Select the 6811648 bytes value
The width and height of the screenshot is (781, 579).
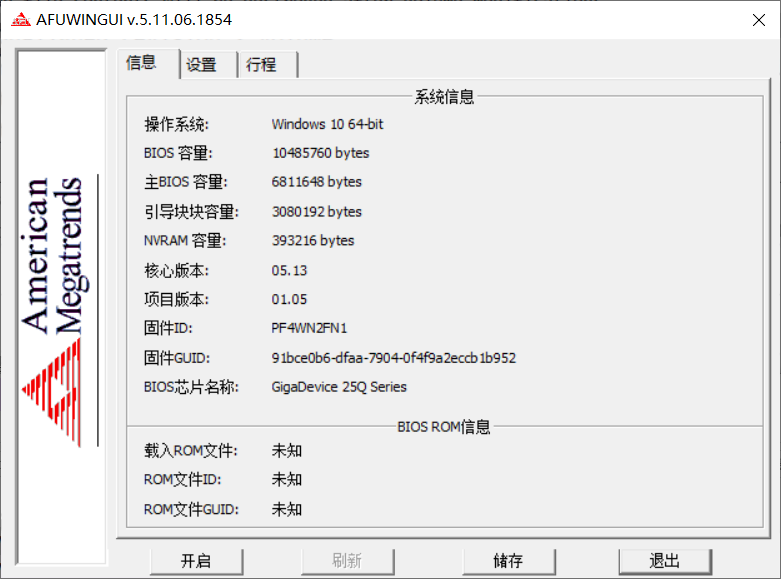(316, 182)
